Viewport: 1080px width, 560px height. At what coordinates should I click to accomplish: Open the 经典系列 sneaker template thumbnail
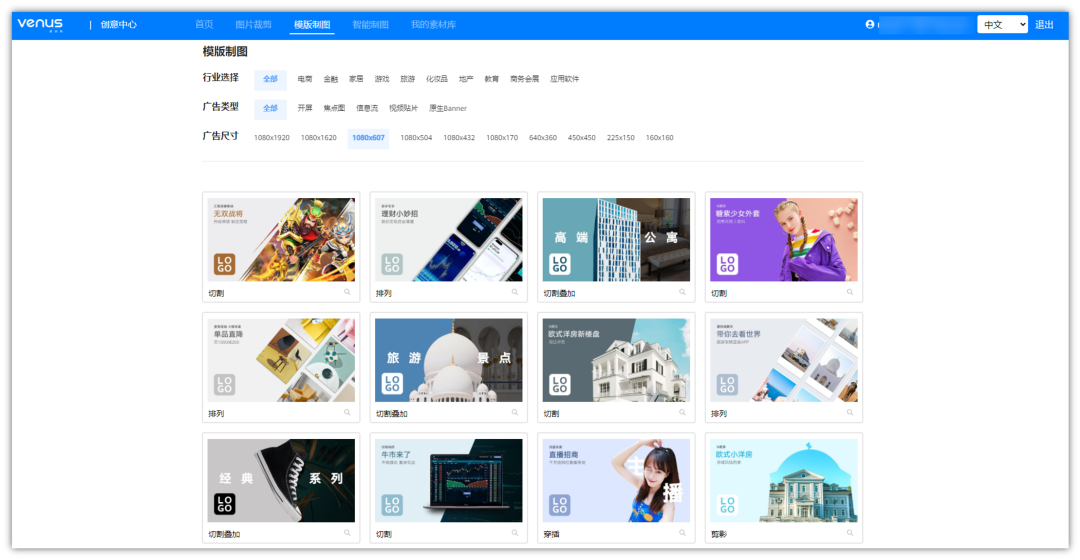(x=281, y=480)
